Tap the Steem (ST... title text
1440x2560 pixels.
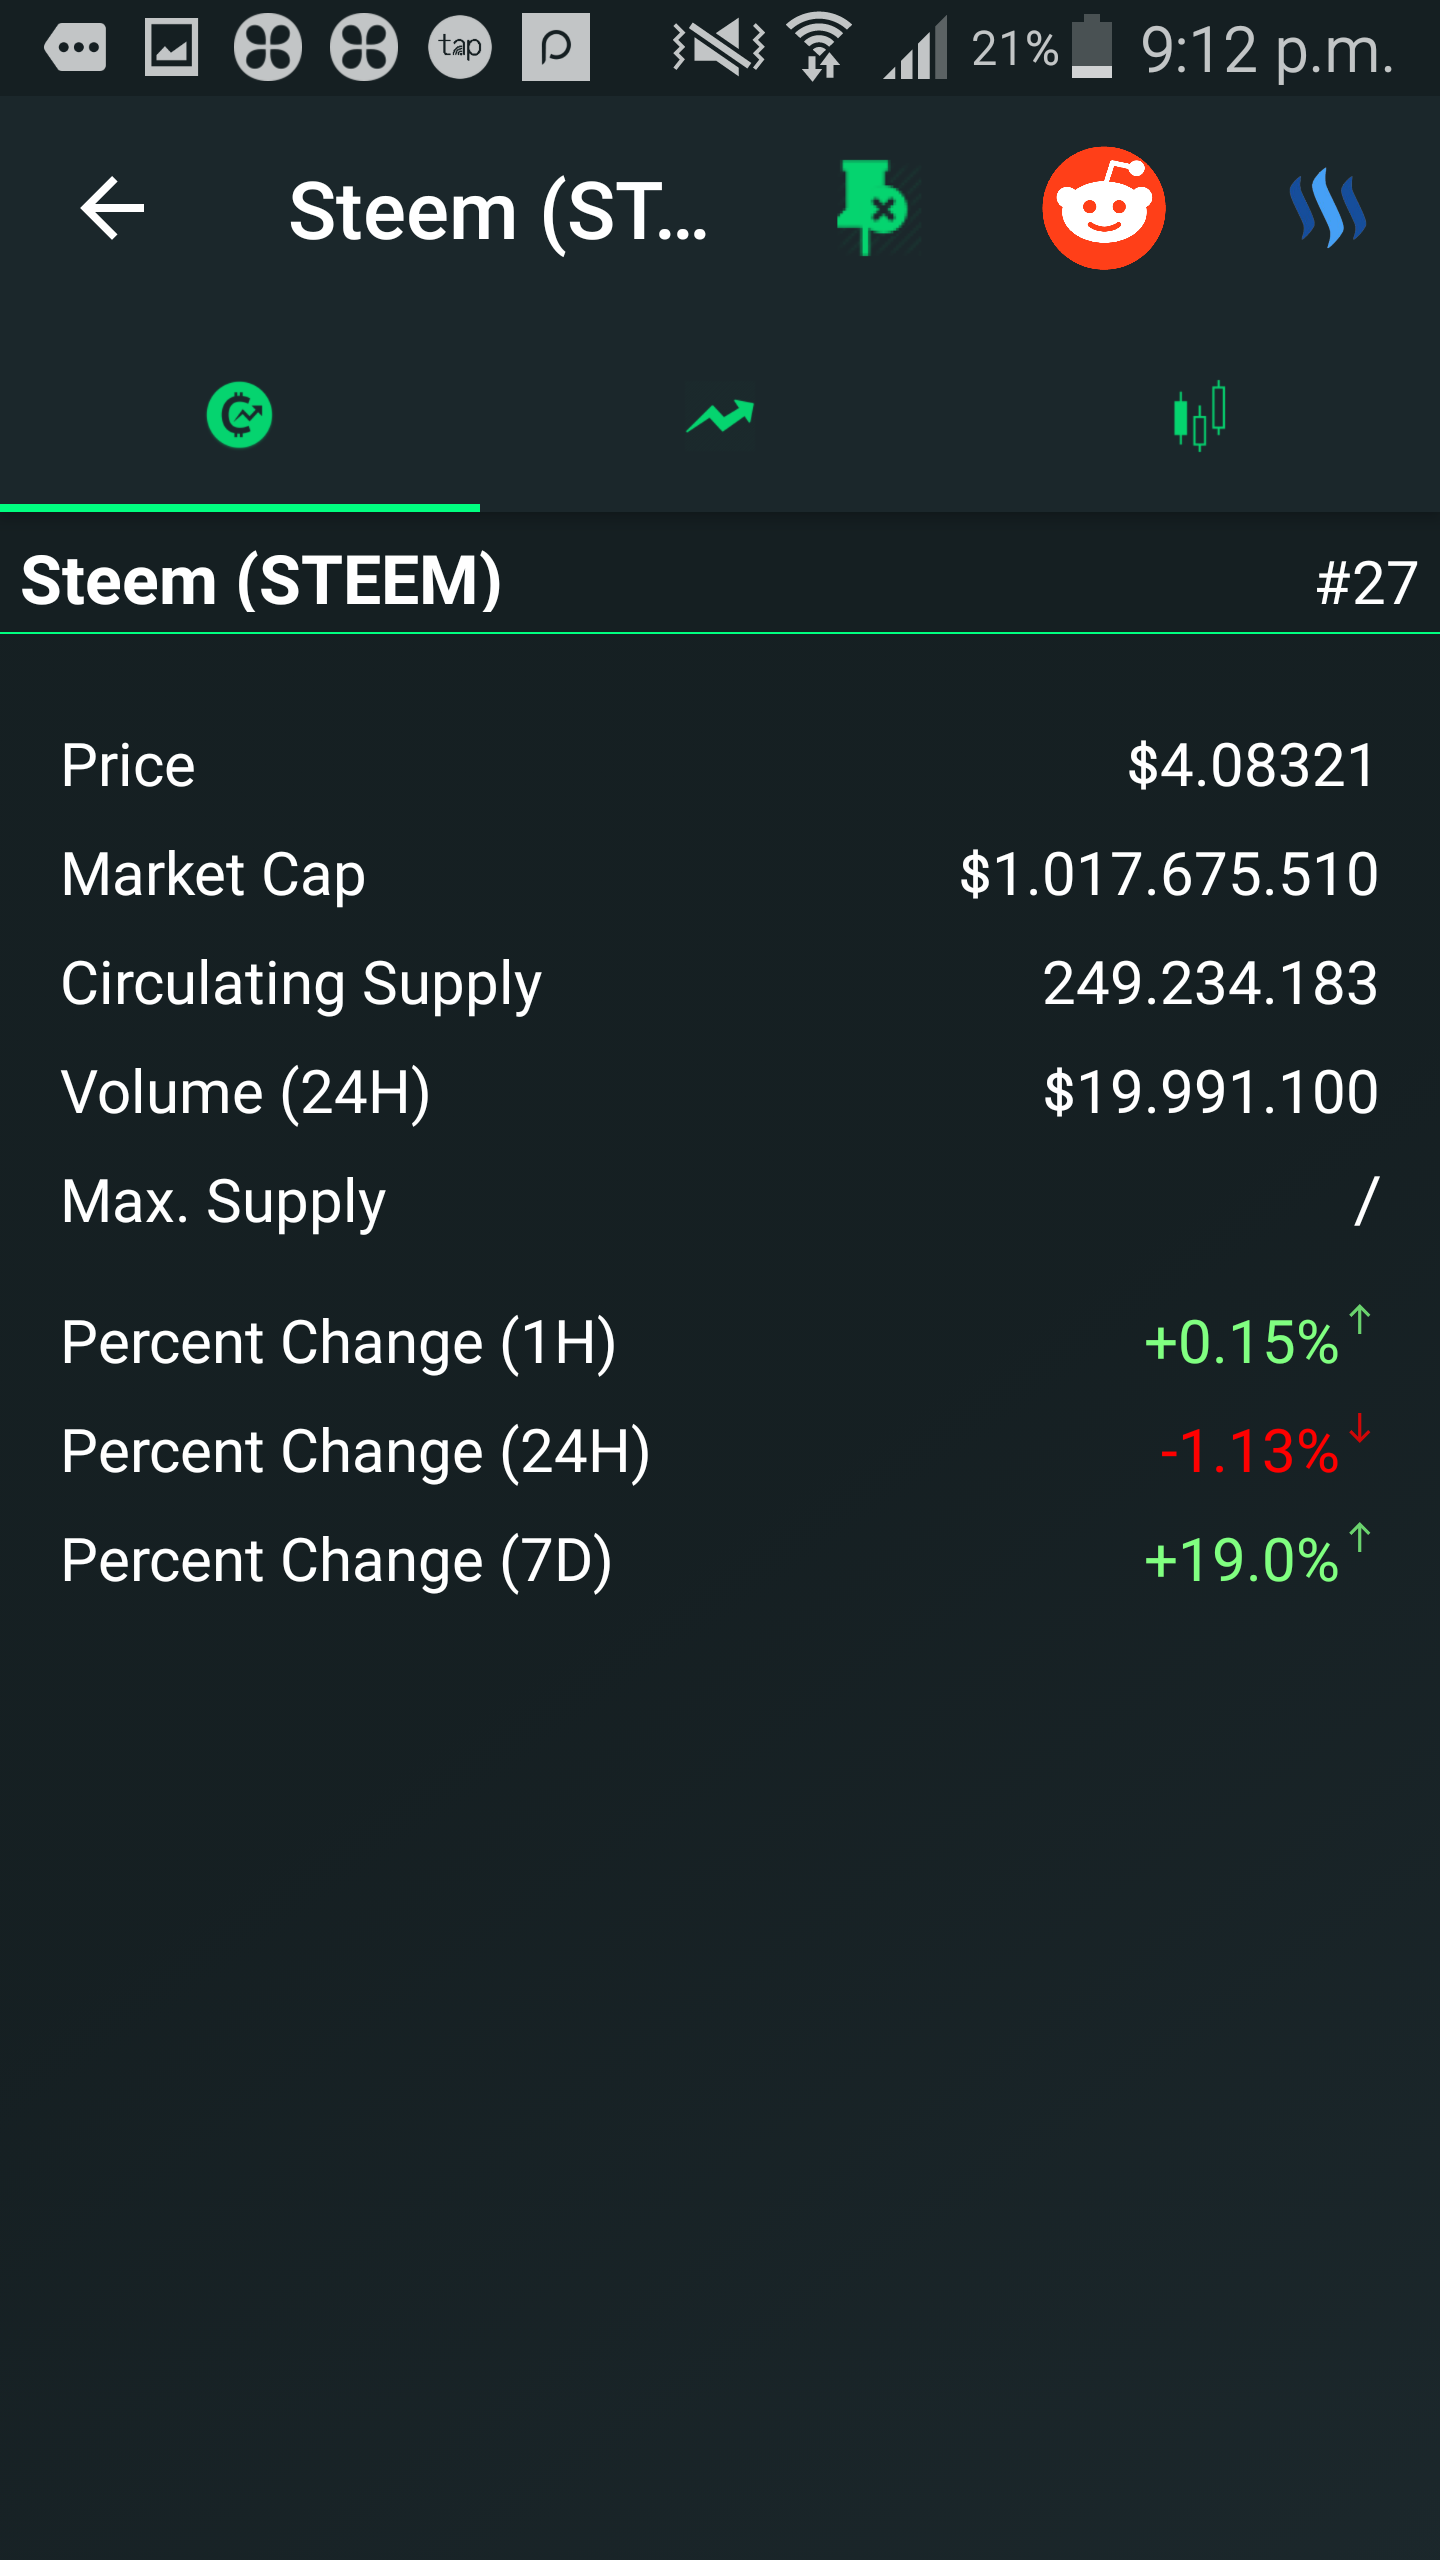click(x=498, y=212)
